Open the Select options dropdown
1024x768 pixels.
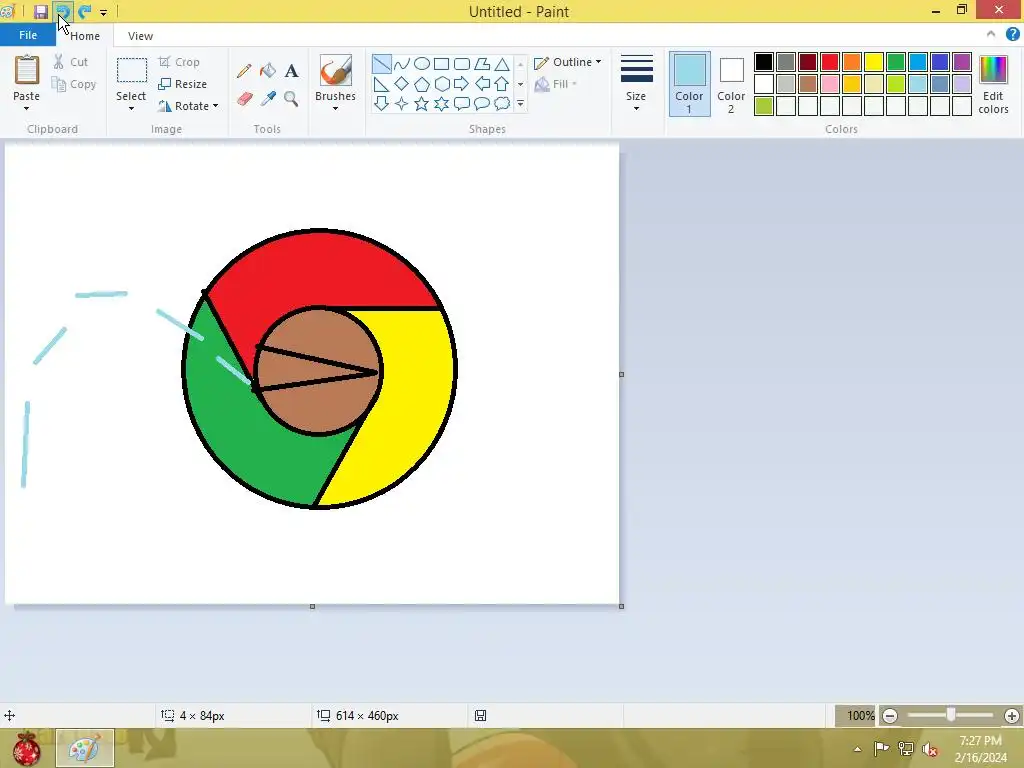[131, 108]
